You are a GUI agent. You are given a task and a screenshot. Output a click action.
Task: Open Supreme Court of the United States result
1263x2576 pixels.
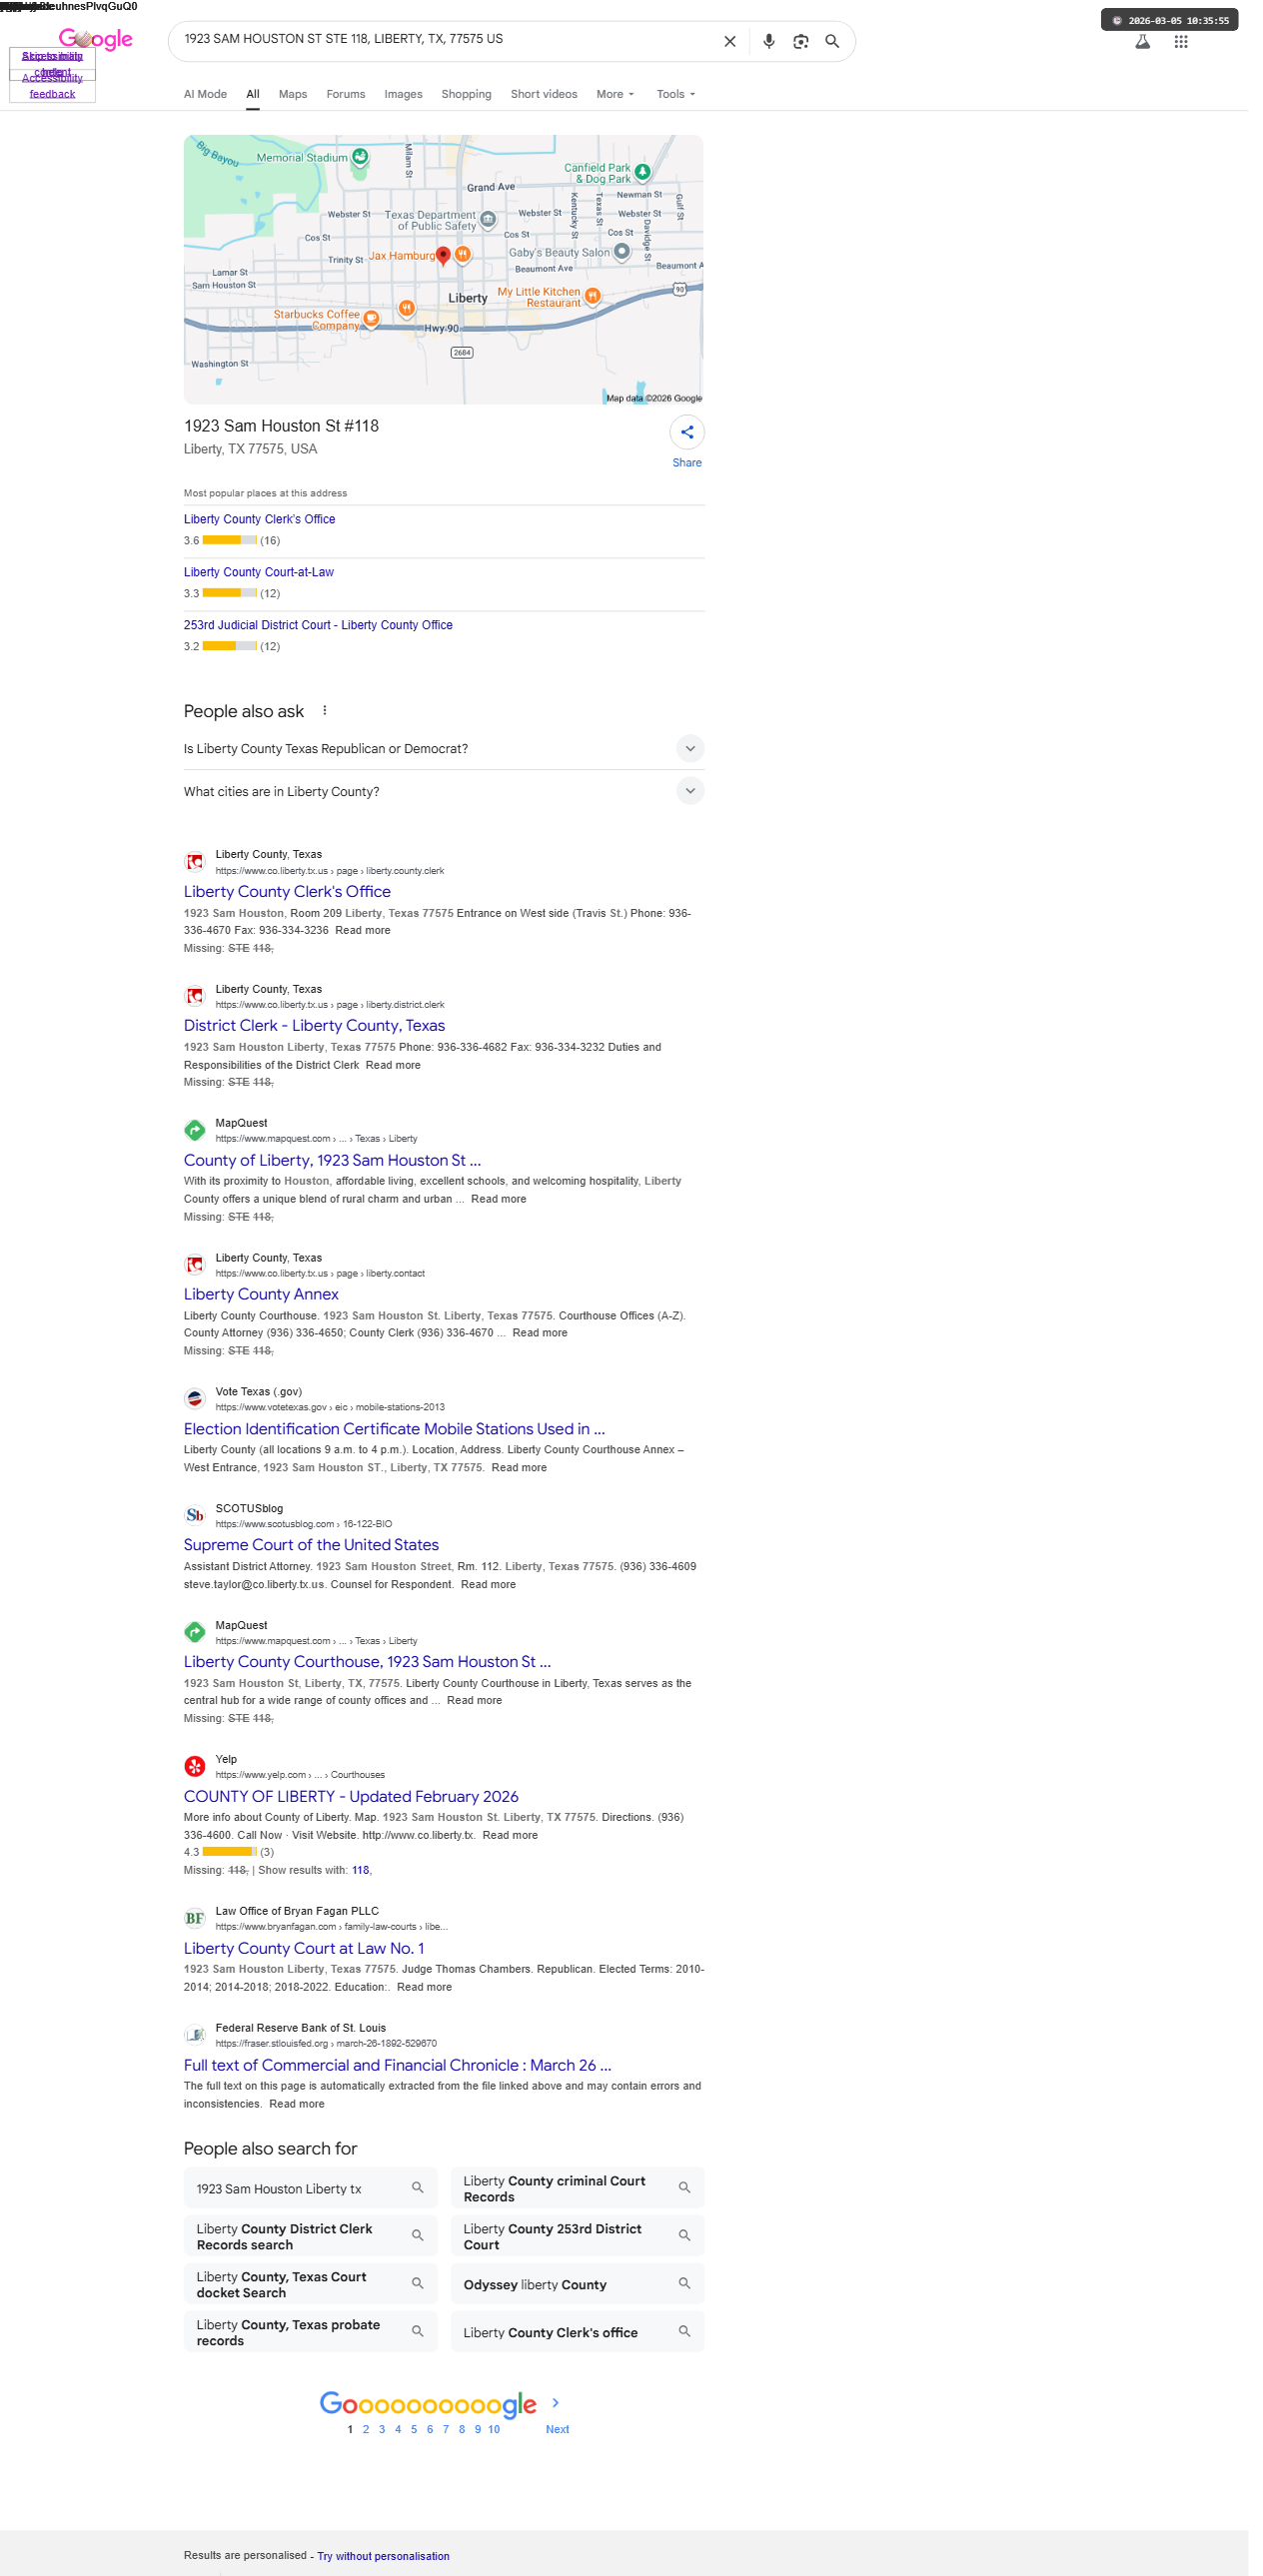(311, 1545)
